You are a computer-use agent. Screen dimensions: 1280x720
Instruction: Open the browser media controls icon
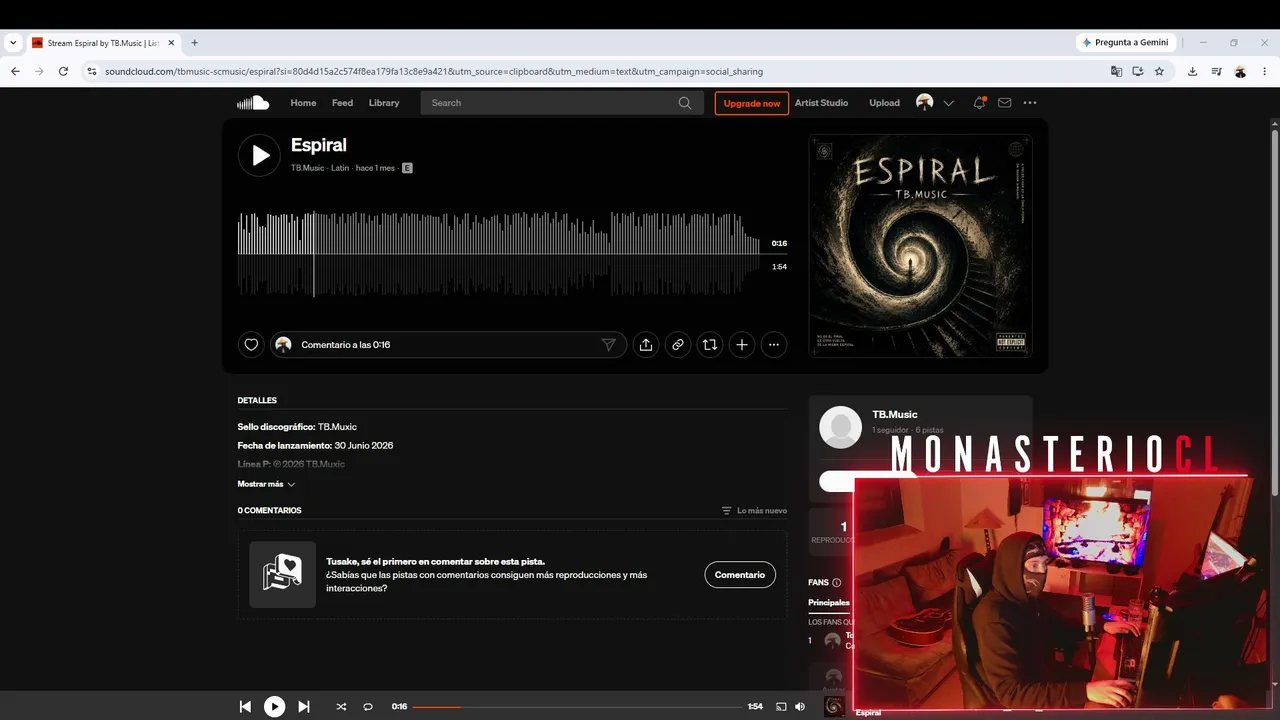click(1216, 72)
